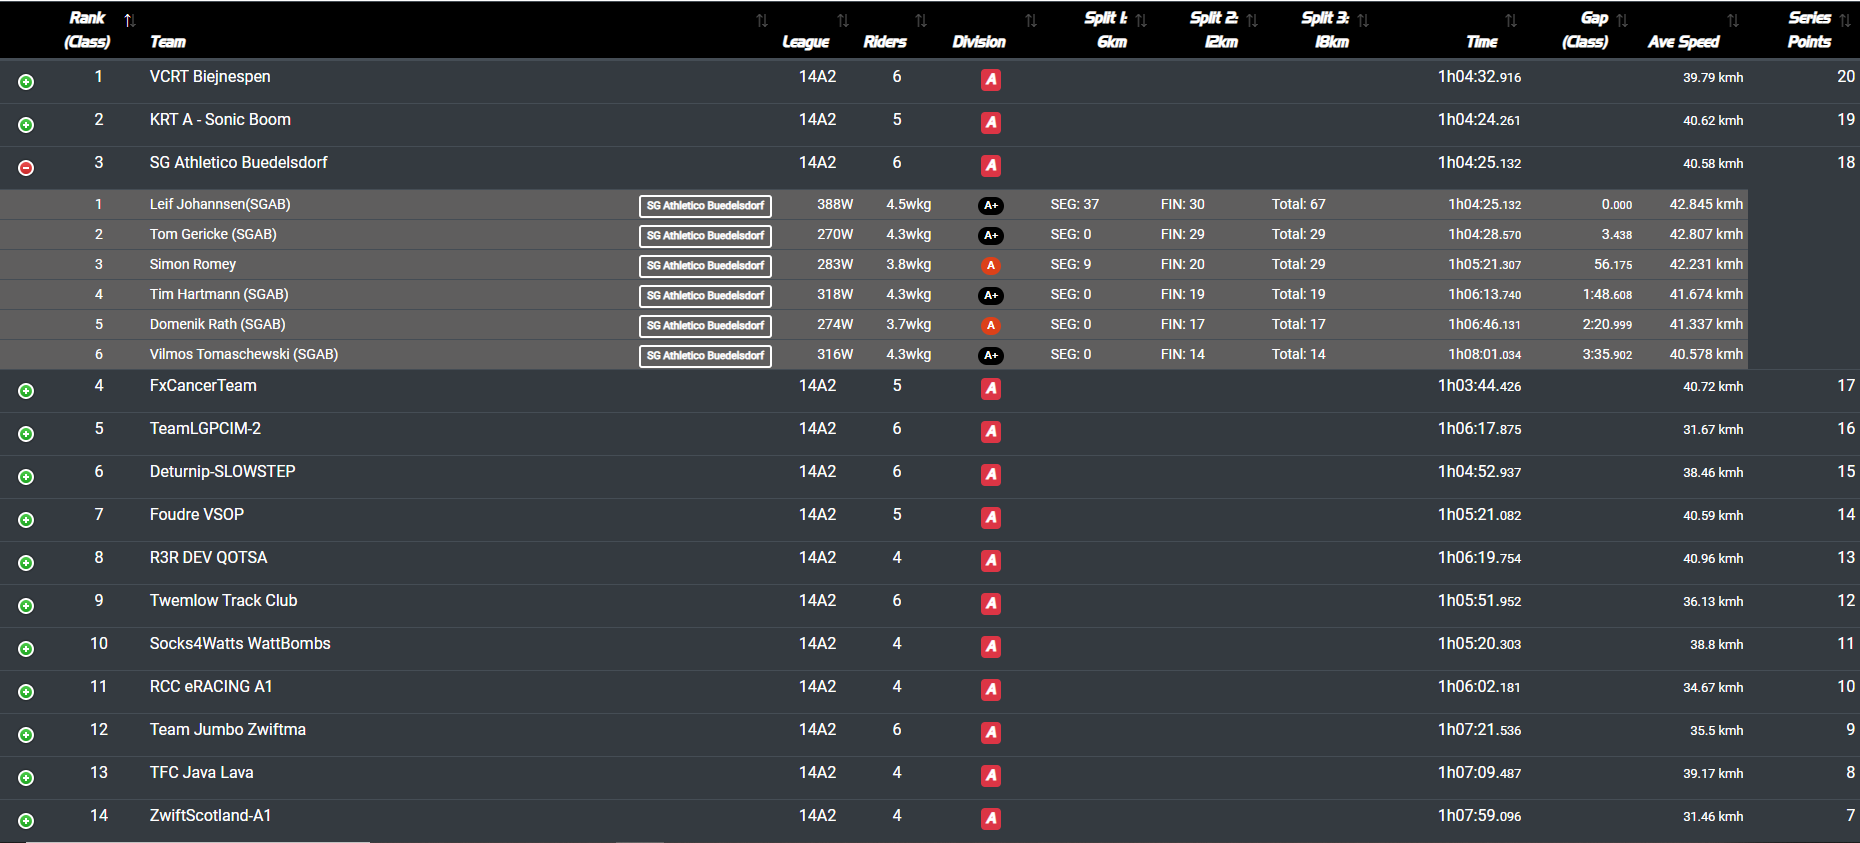Click the red A division badge for KRT A - Sonic Boom
The height and width of the screenshot is (843, 1860).
click(x=991, y=122)
